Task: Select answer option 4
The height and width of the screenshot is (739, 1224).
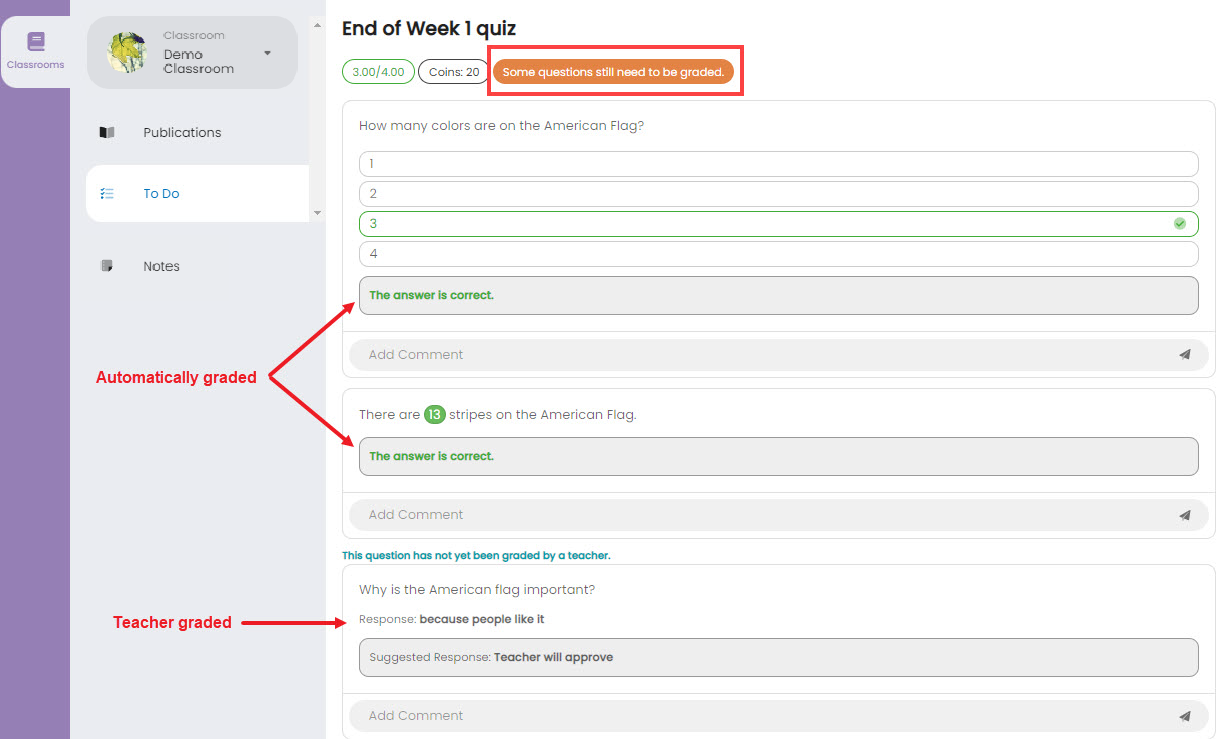Action: 778,254
